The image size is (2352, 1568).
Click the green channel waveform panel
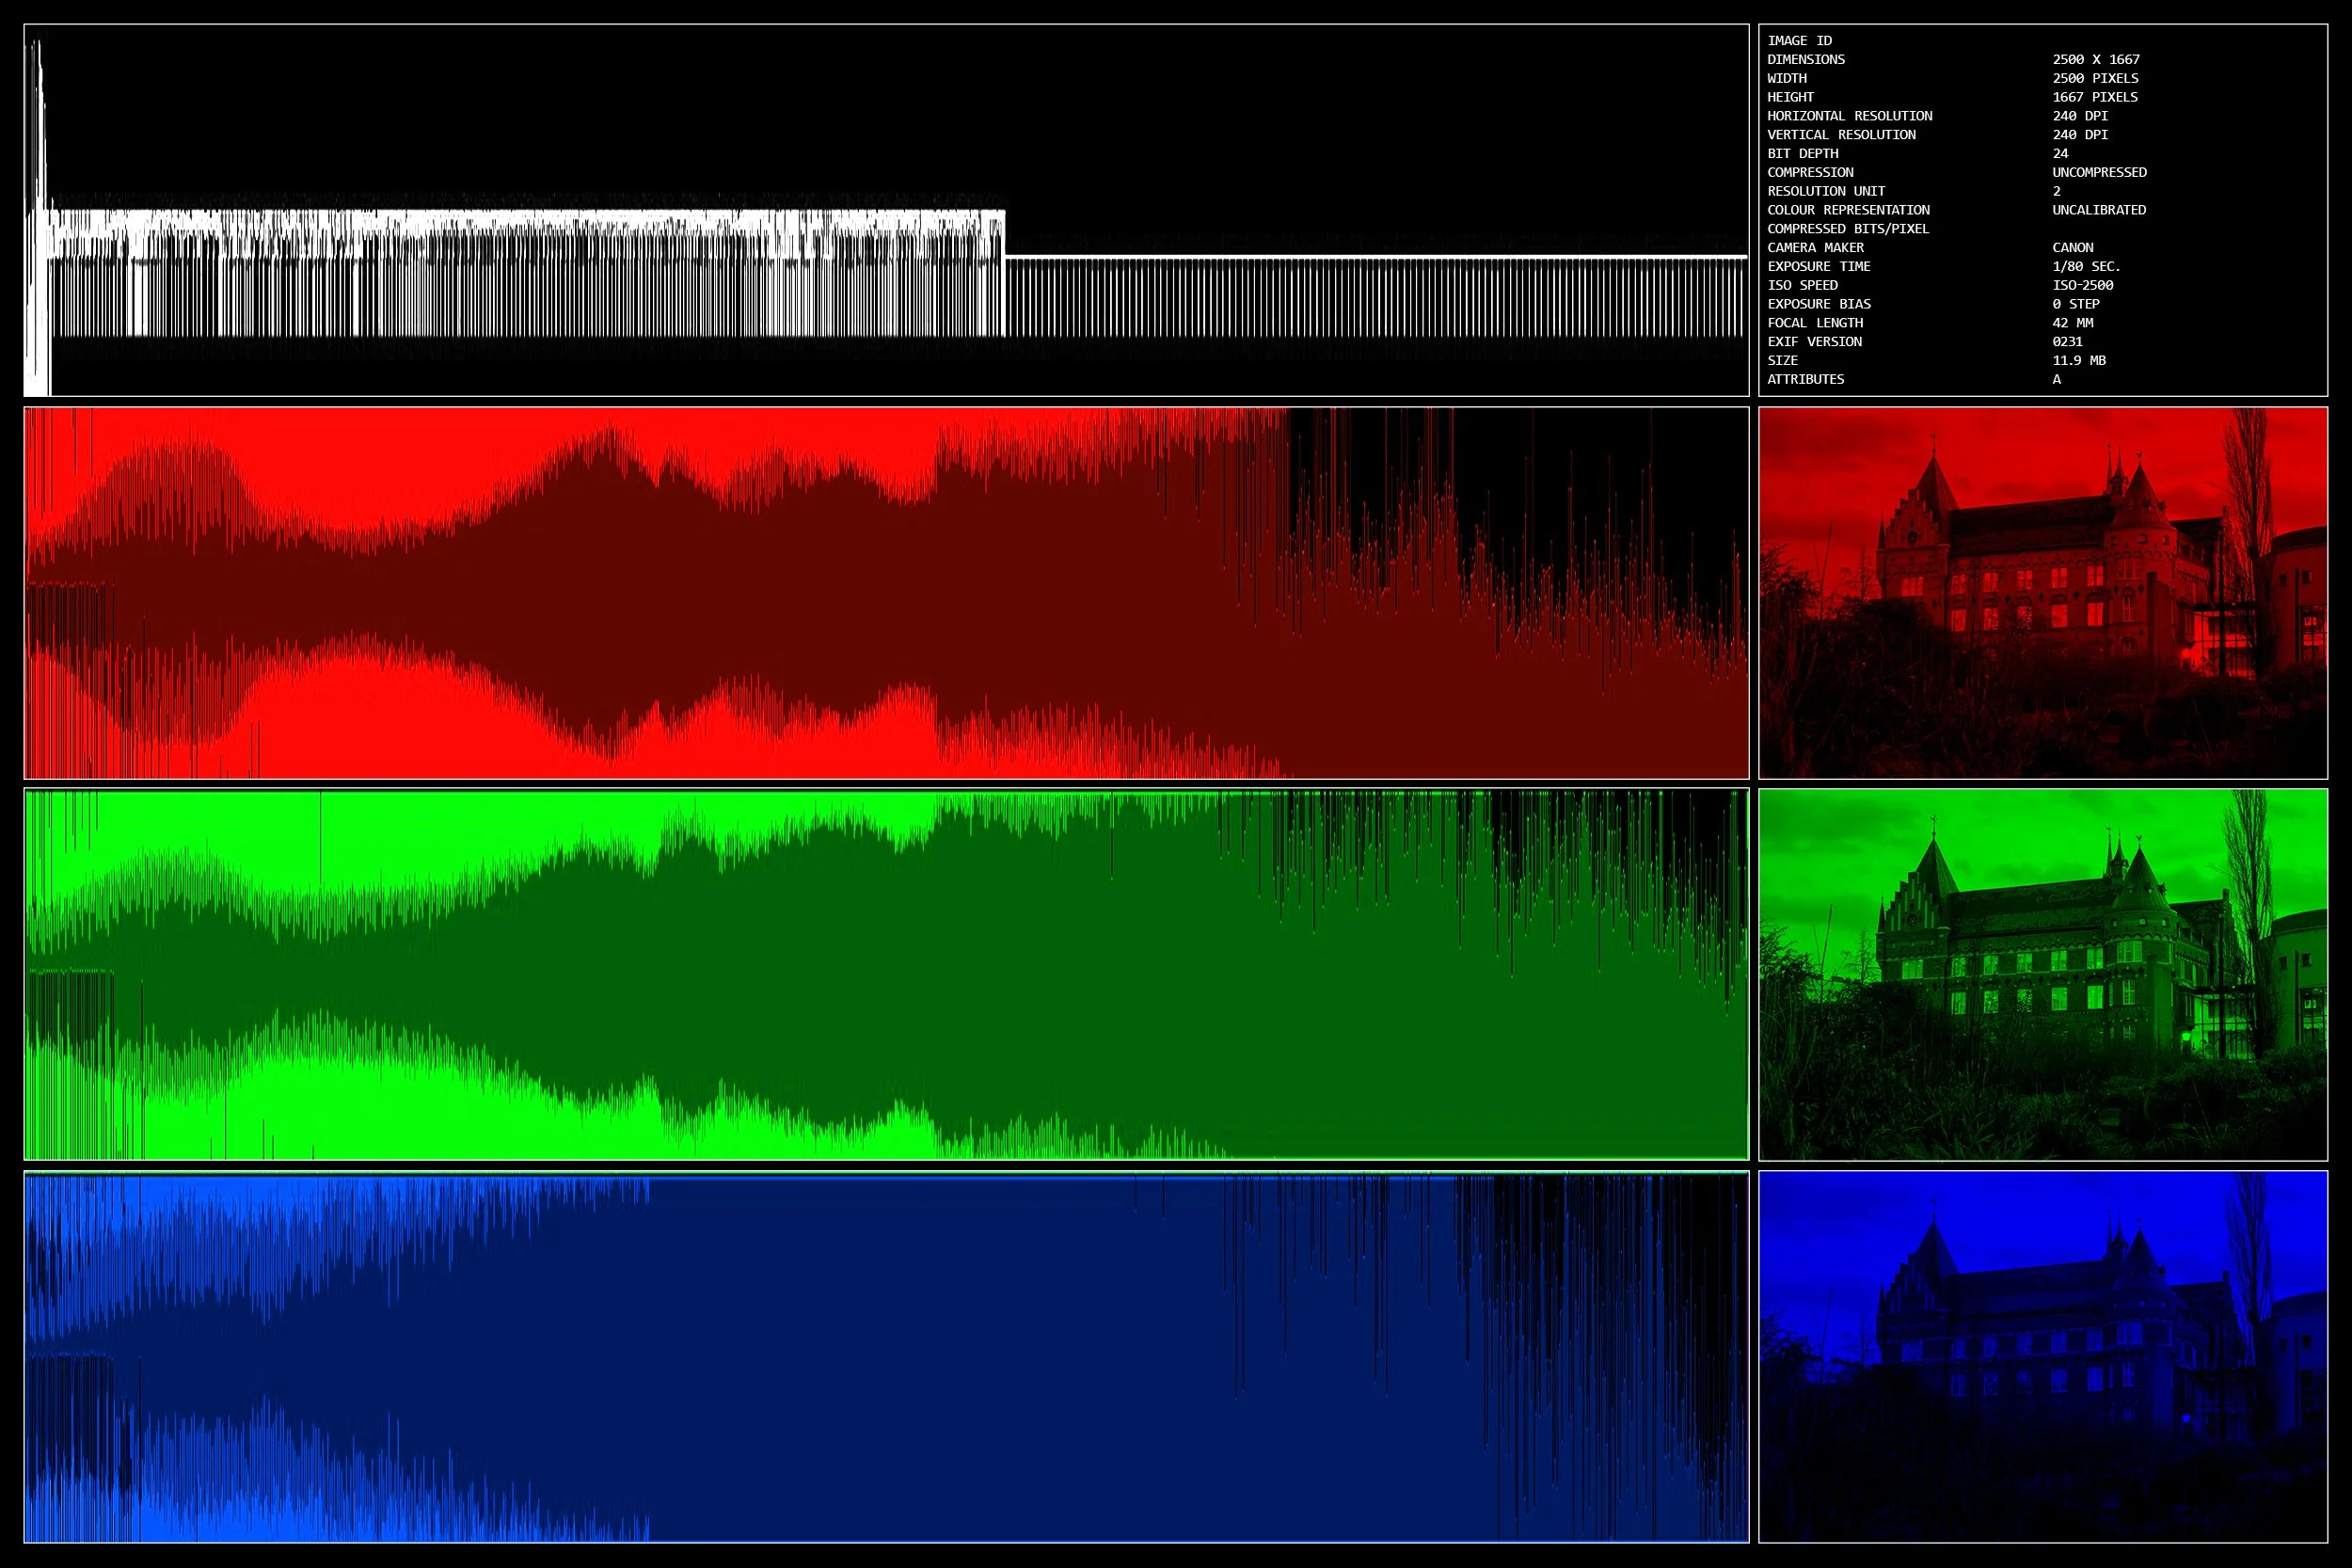coord(886,974)
